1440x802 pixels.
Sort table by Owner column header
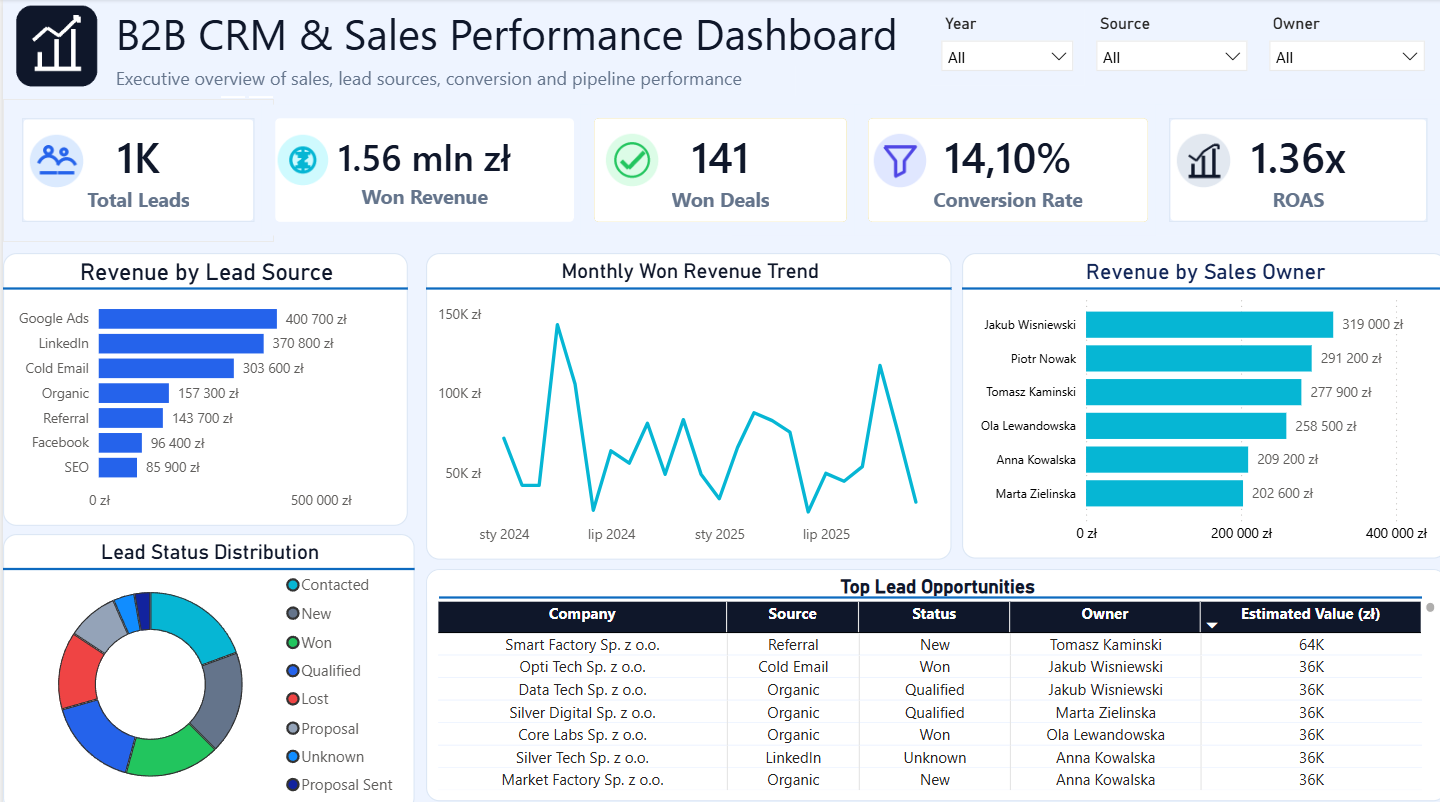(x=1105, y=615)
